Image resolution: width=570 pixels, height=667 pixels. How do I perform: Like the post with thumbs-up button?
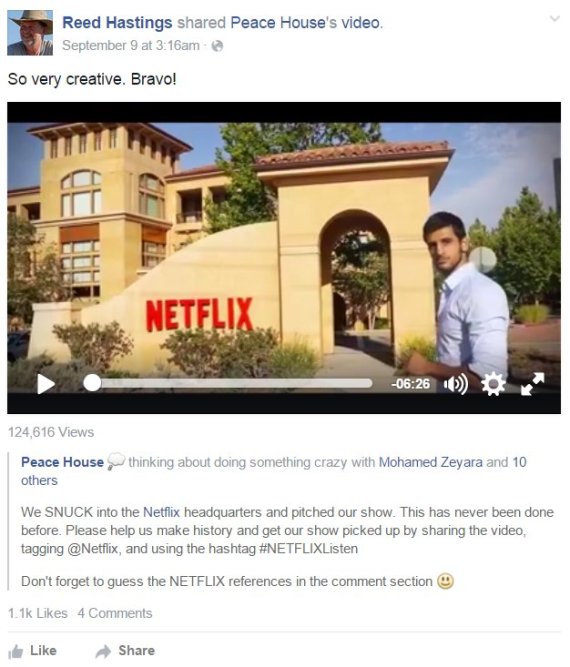coord(32,650)
